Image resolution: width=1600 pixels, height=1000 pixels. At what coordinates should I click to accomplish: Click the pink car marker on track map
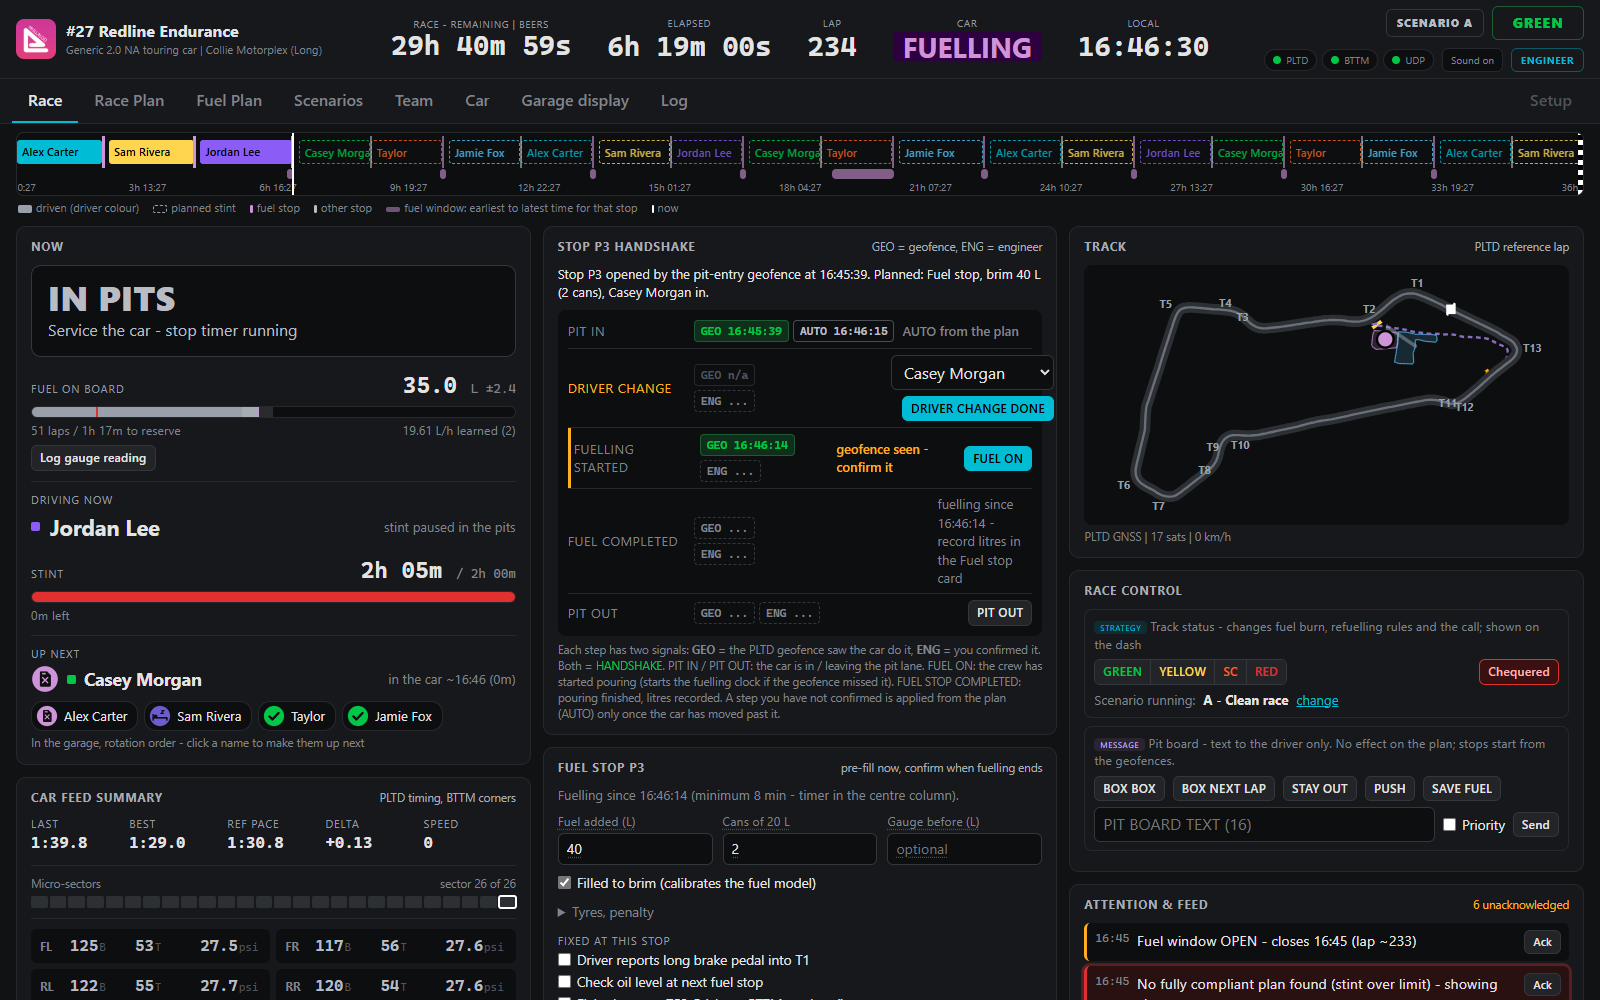click(1385, 339)
